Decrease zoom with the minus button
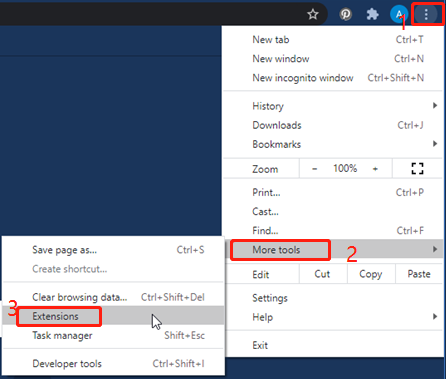The height and width of the screenshot is (379, 446). pyautogui.click(x=314, y=169)
